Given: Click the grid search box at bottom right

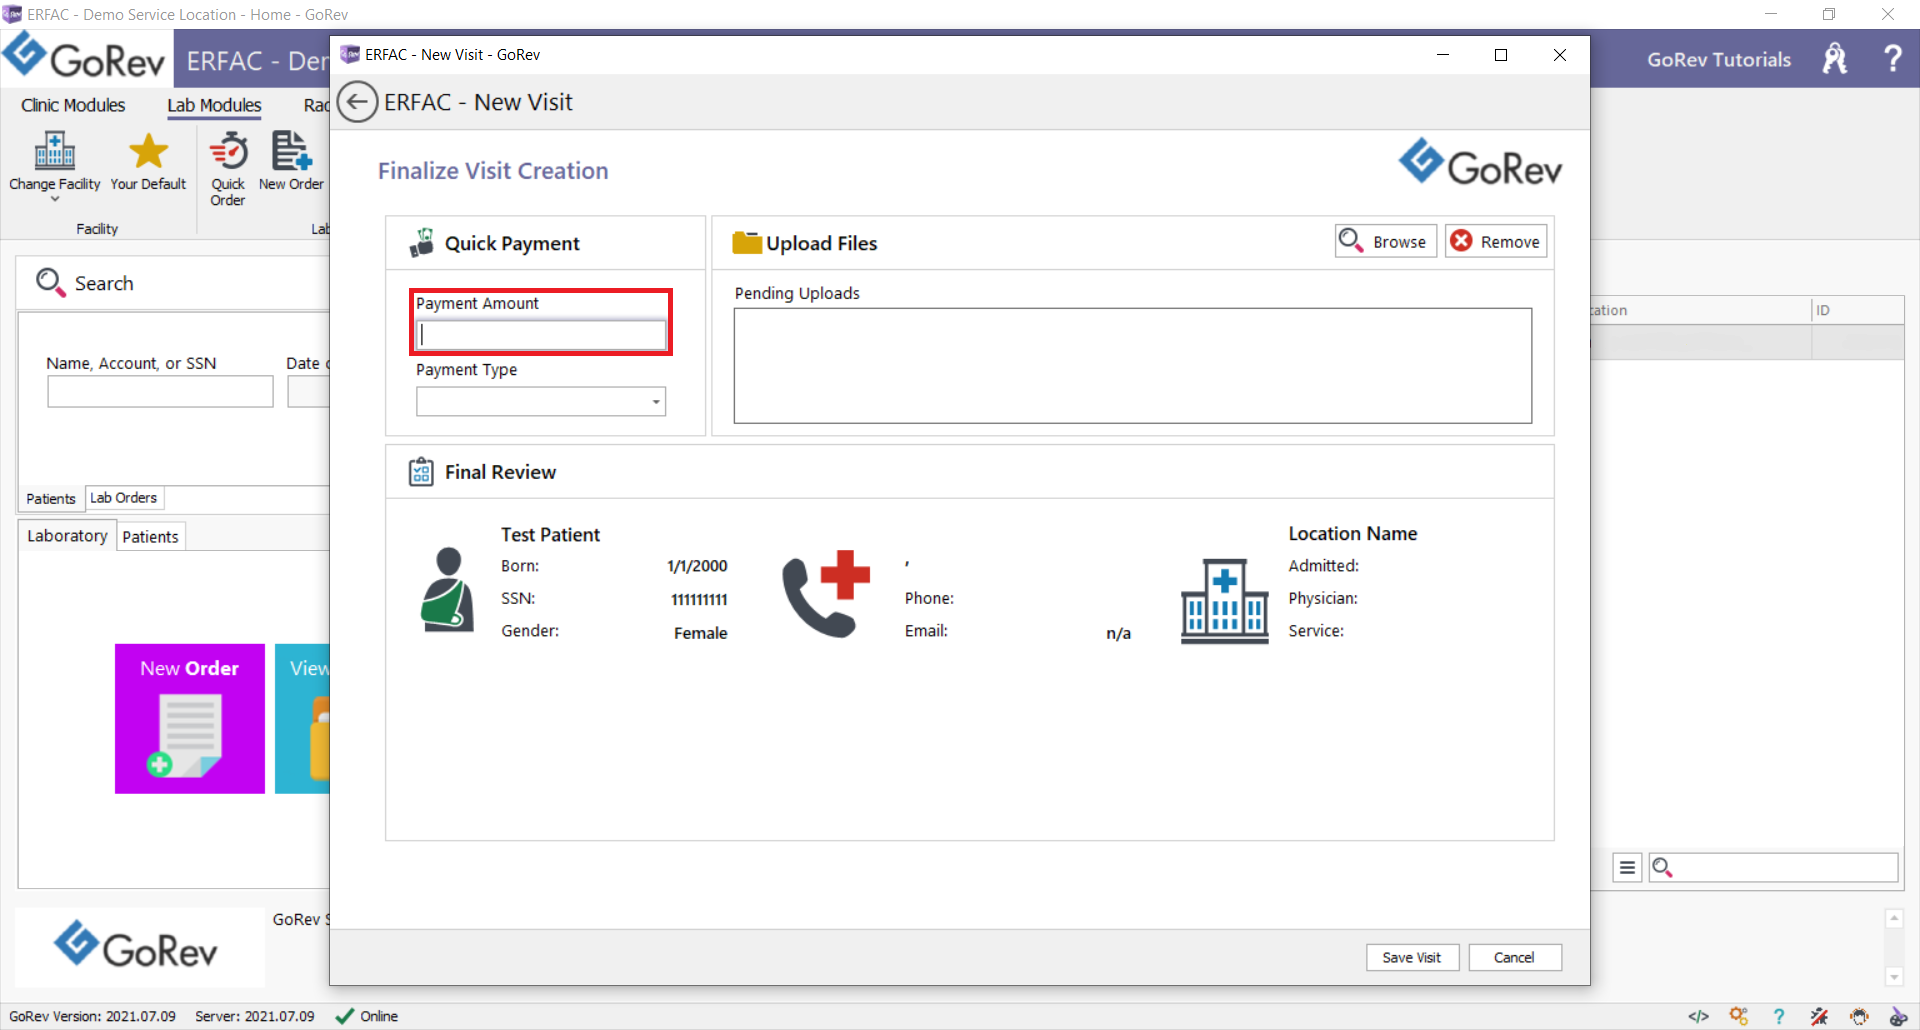Looking at the screenshot, I should (x=1773, y=867).
